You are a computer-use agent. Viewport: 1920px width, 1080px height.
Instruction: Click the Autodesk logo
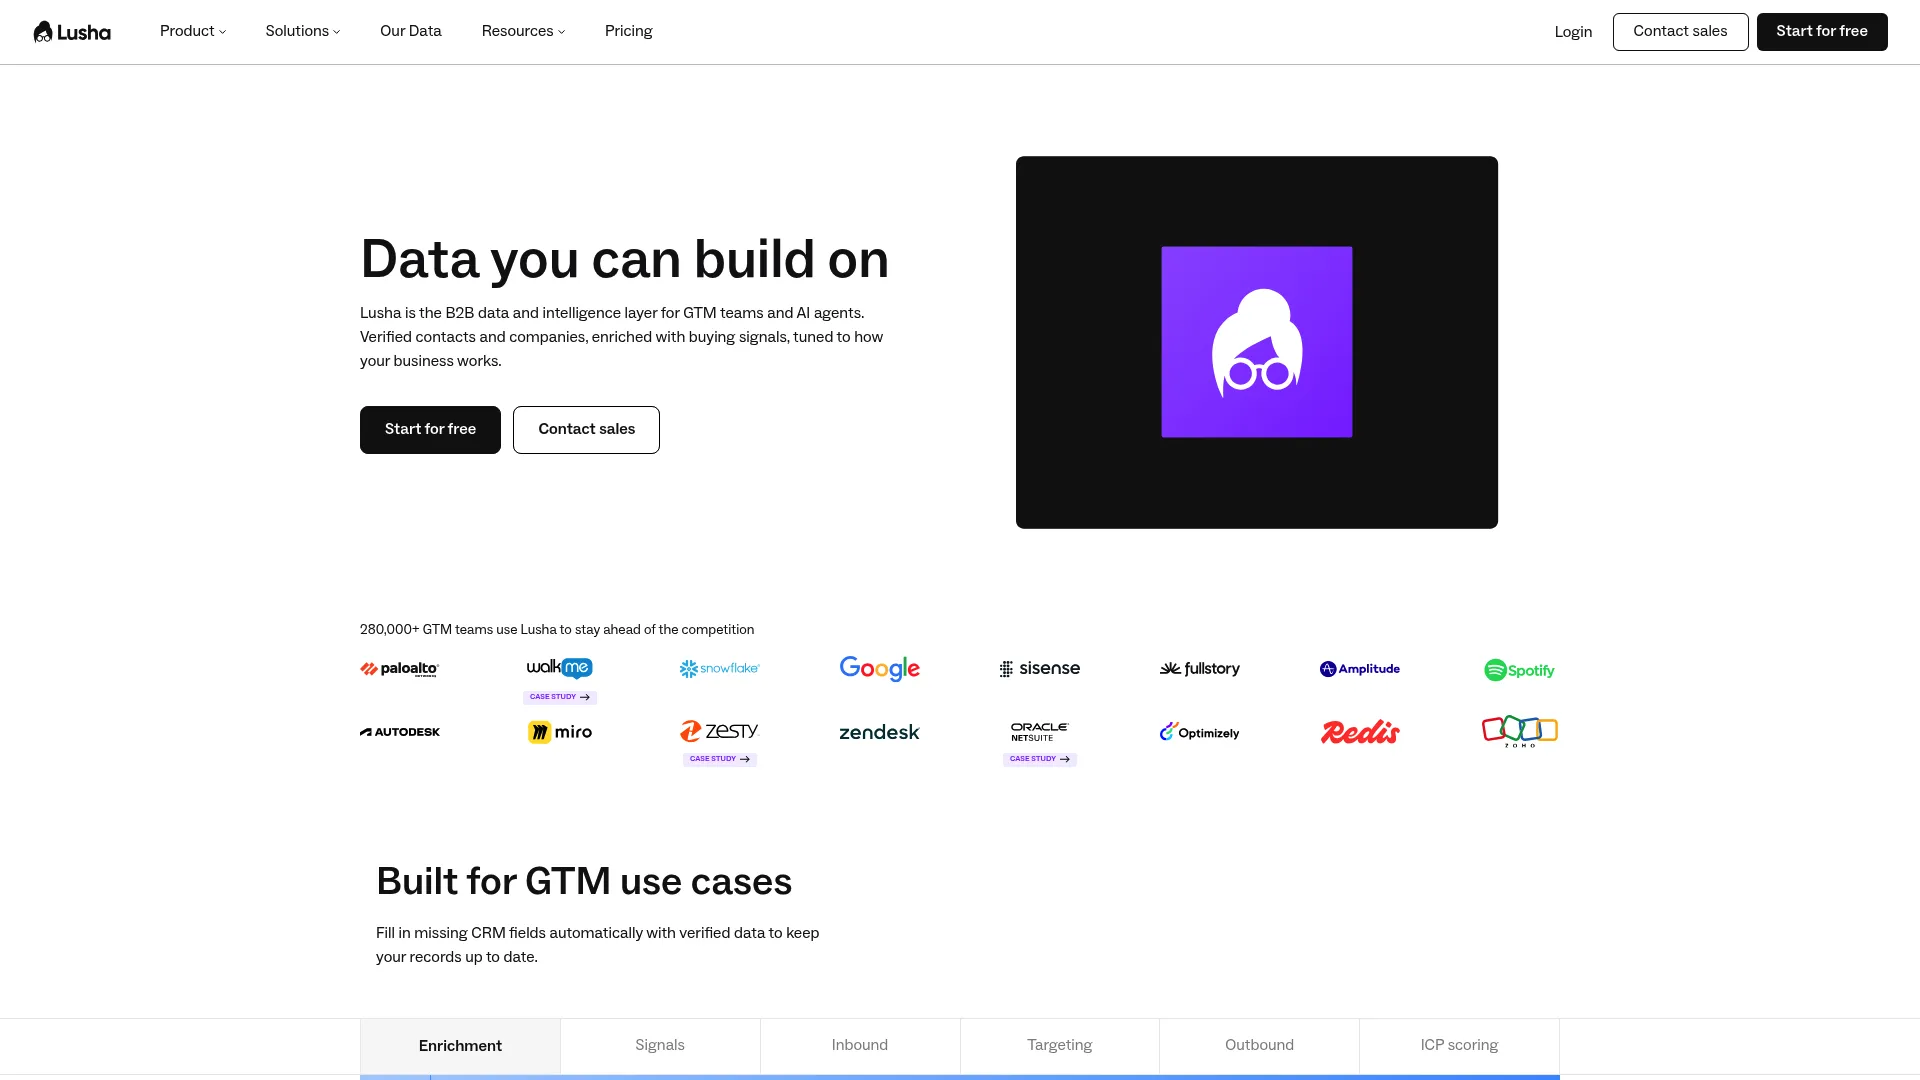click(x=400, y=732)
